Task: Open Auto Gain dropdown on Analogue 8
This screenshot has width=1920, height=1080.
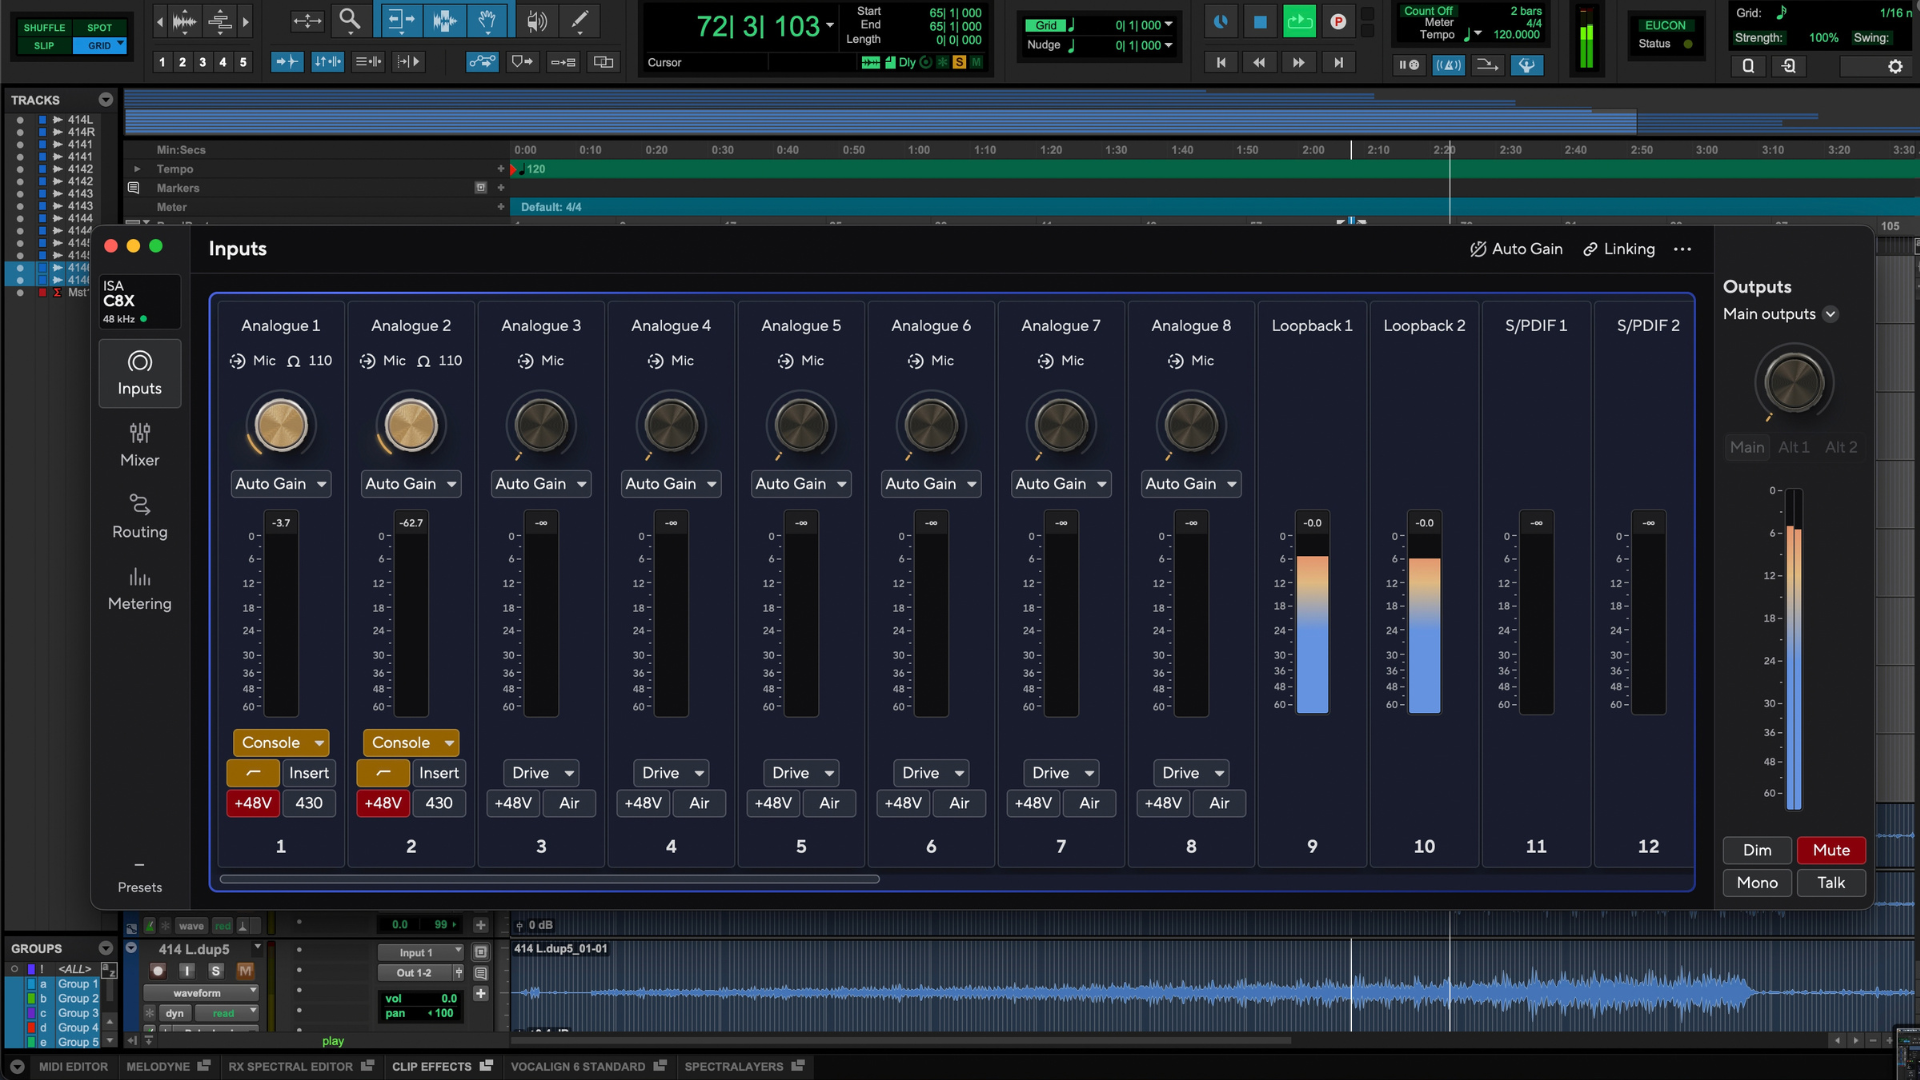Action: 1191,484
